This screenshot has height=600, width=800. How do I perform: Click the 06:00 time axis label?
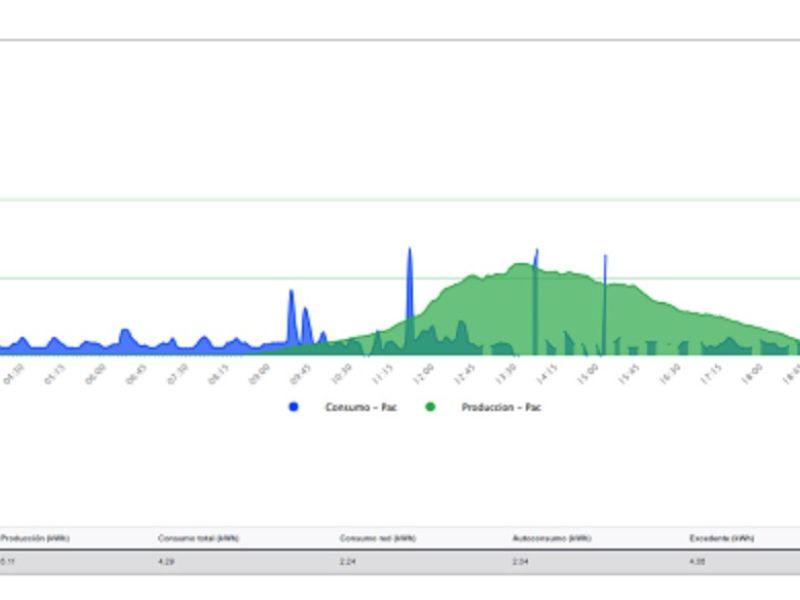tap(95, 374)
